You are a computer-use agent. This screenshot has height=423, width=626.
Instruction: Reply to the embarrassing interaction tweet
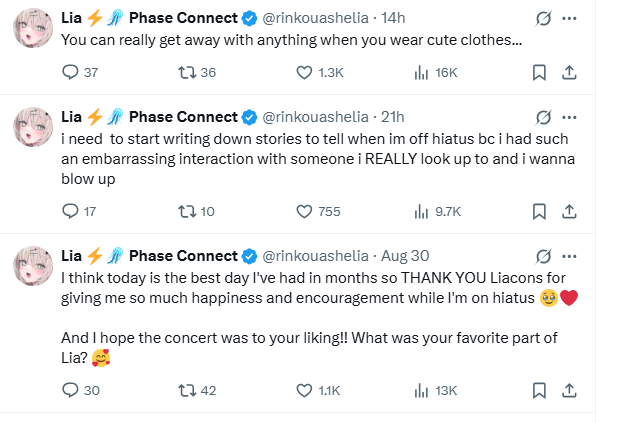(71, 211)
